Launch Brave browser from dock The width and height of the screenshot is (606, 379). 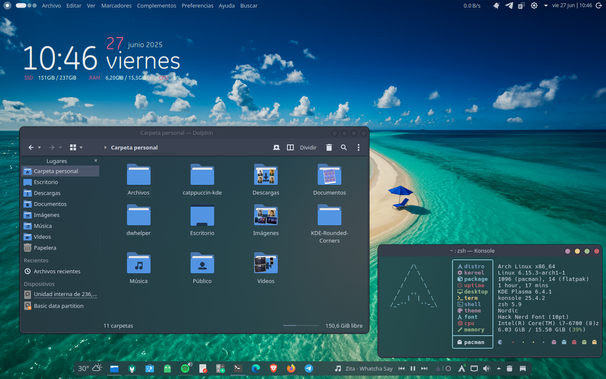(x=273, y=369)
